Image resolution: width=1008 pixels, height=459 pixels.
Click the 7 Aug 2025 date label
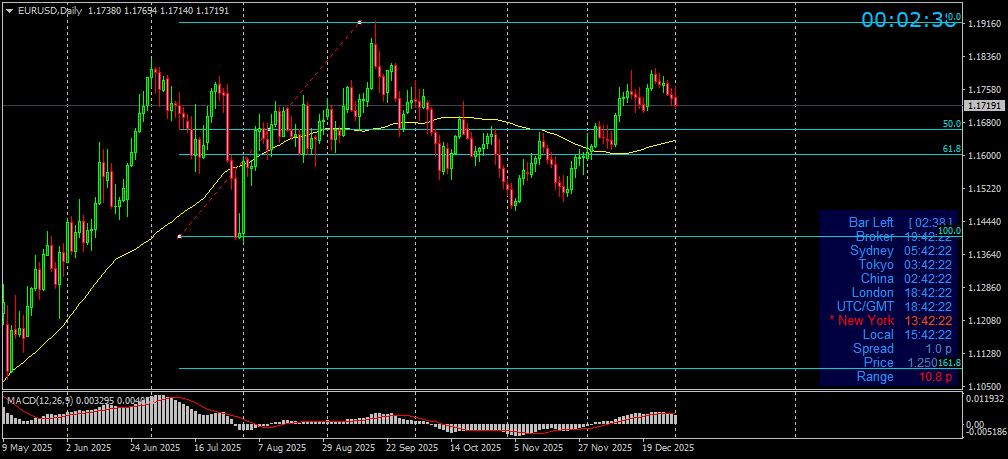(x=282, y=447)
